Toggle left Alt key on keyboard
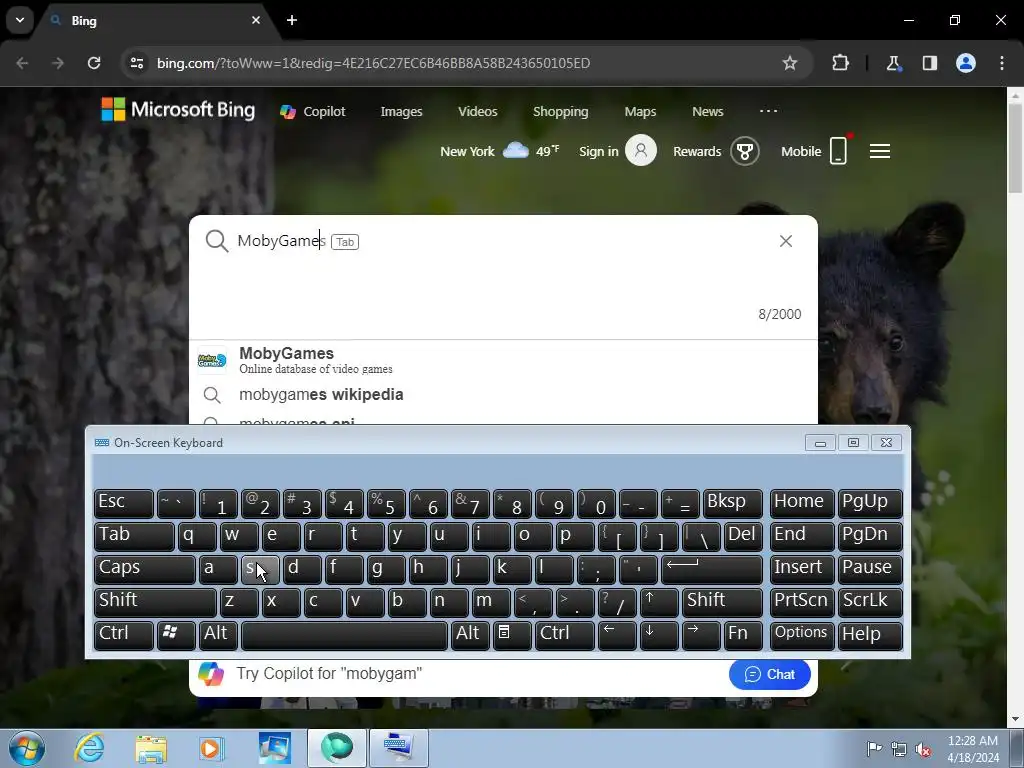The width and height of the screenshot is (1024, 768). [x=219, y=635]
